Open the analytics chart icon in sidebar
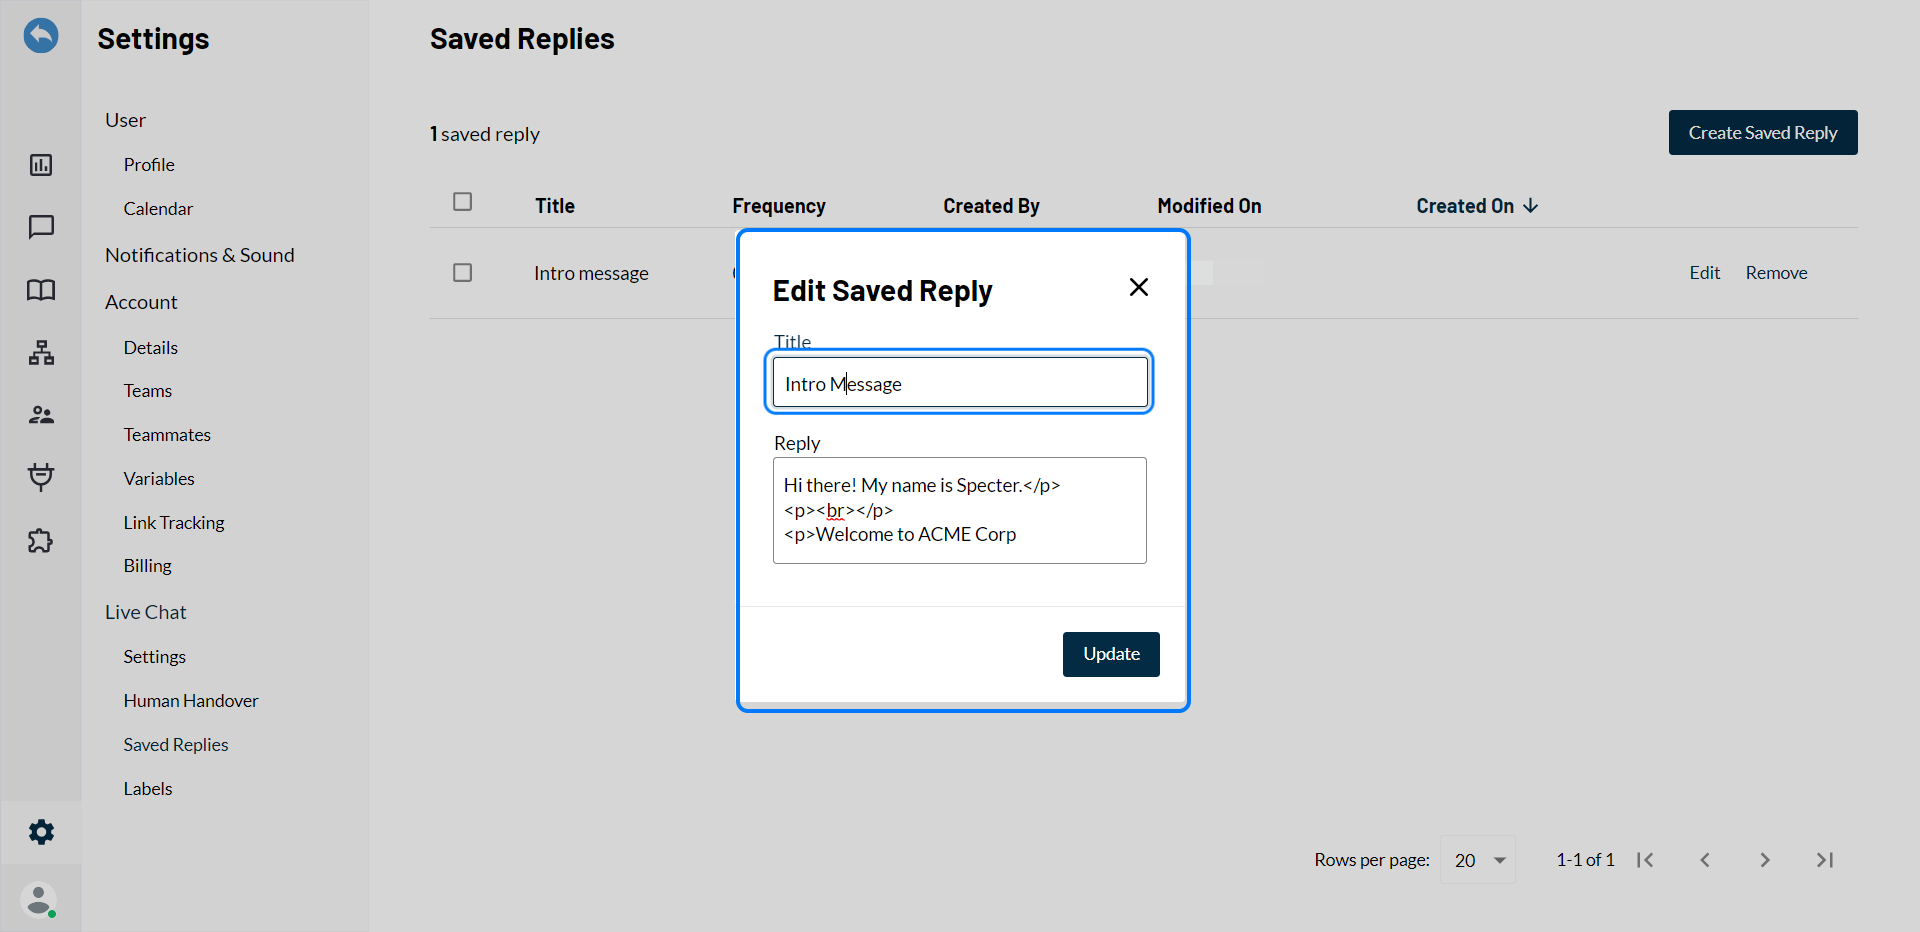1920x932 pixels. pos(41,165)
